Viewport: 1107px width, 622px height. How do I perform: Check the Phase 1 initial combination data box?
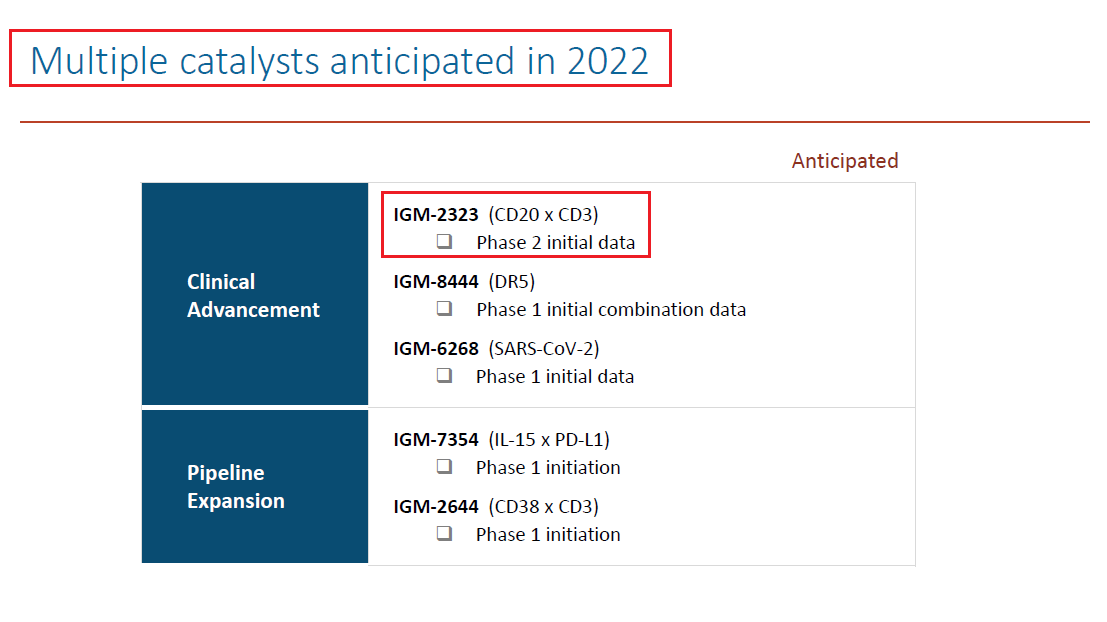tap(444, 309)
